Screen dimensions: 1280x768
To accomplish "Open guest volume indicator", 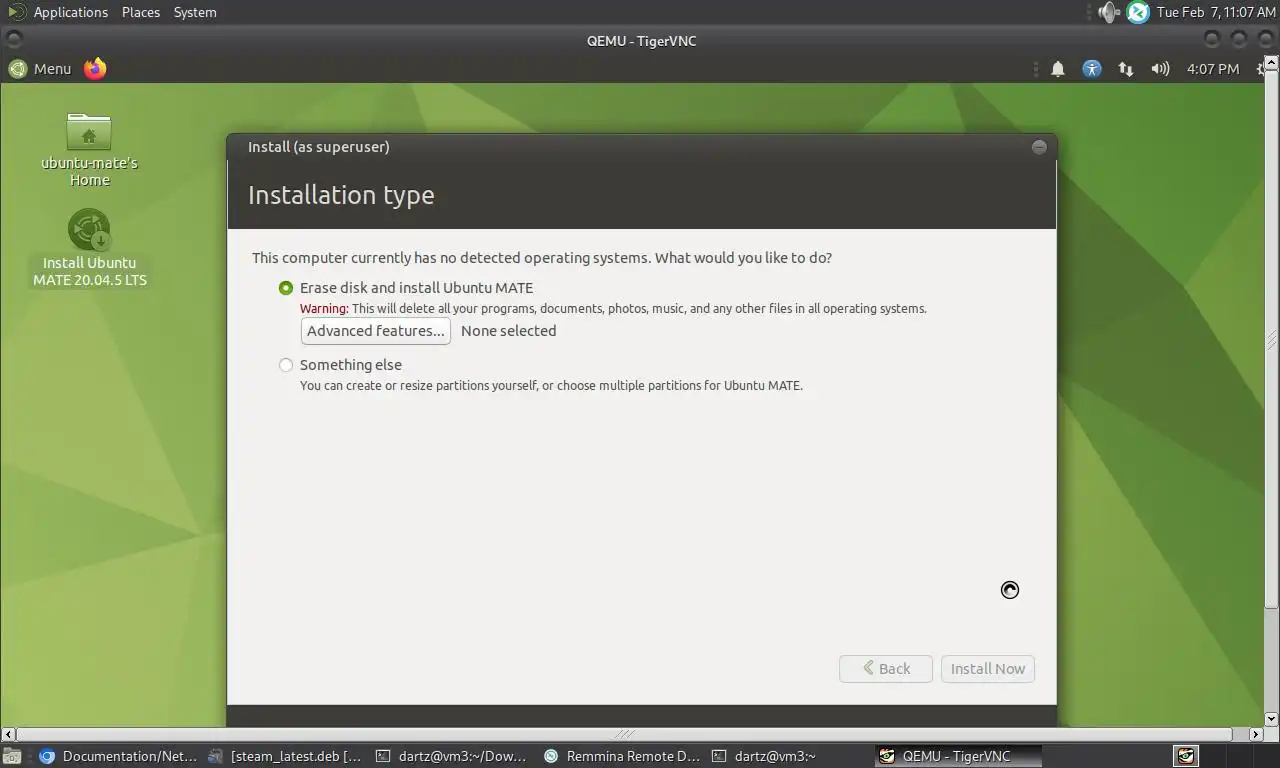I will click(1160, 69).
